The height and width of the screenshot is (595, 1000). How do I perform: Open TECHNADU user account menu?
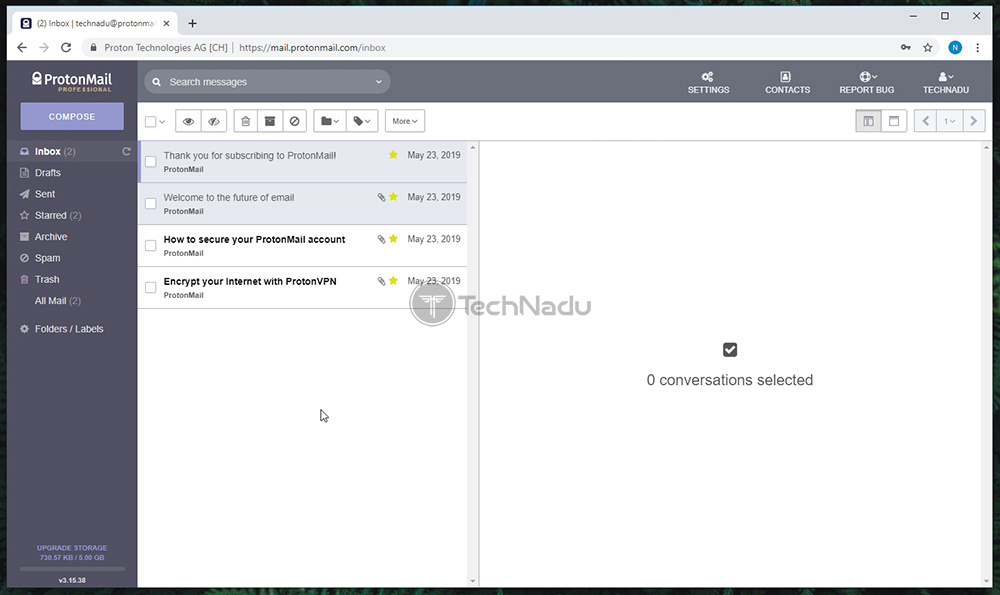click(x=946, y=83)
